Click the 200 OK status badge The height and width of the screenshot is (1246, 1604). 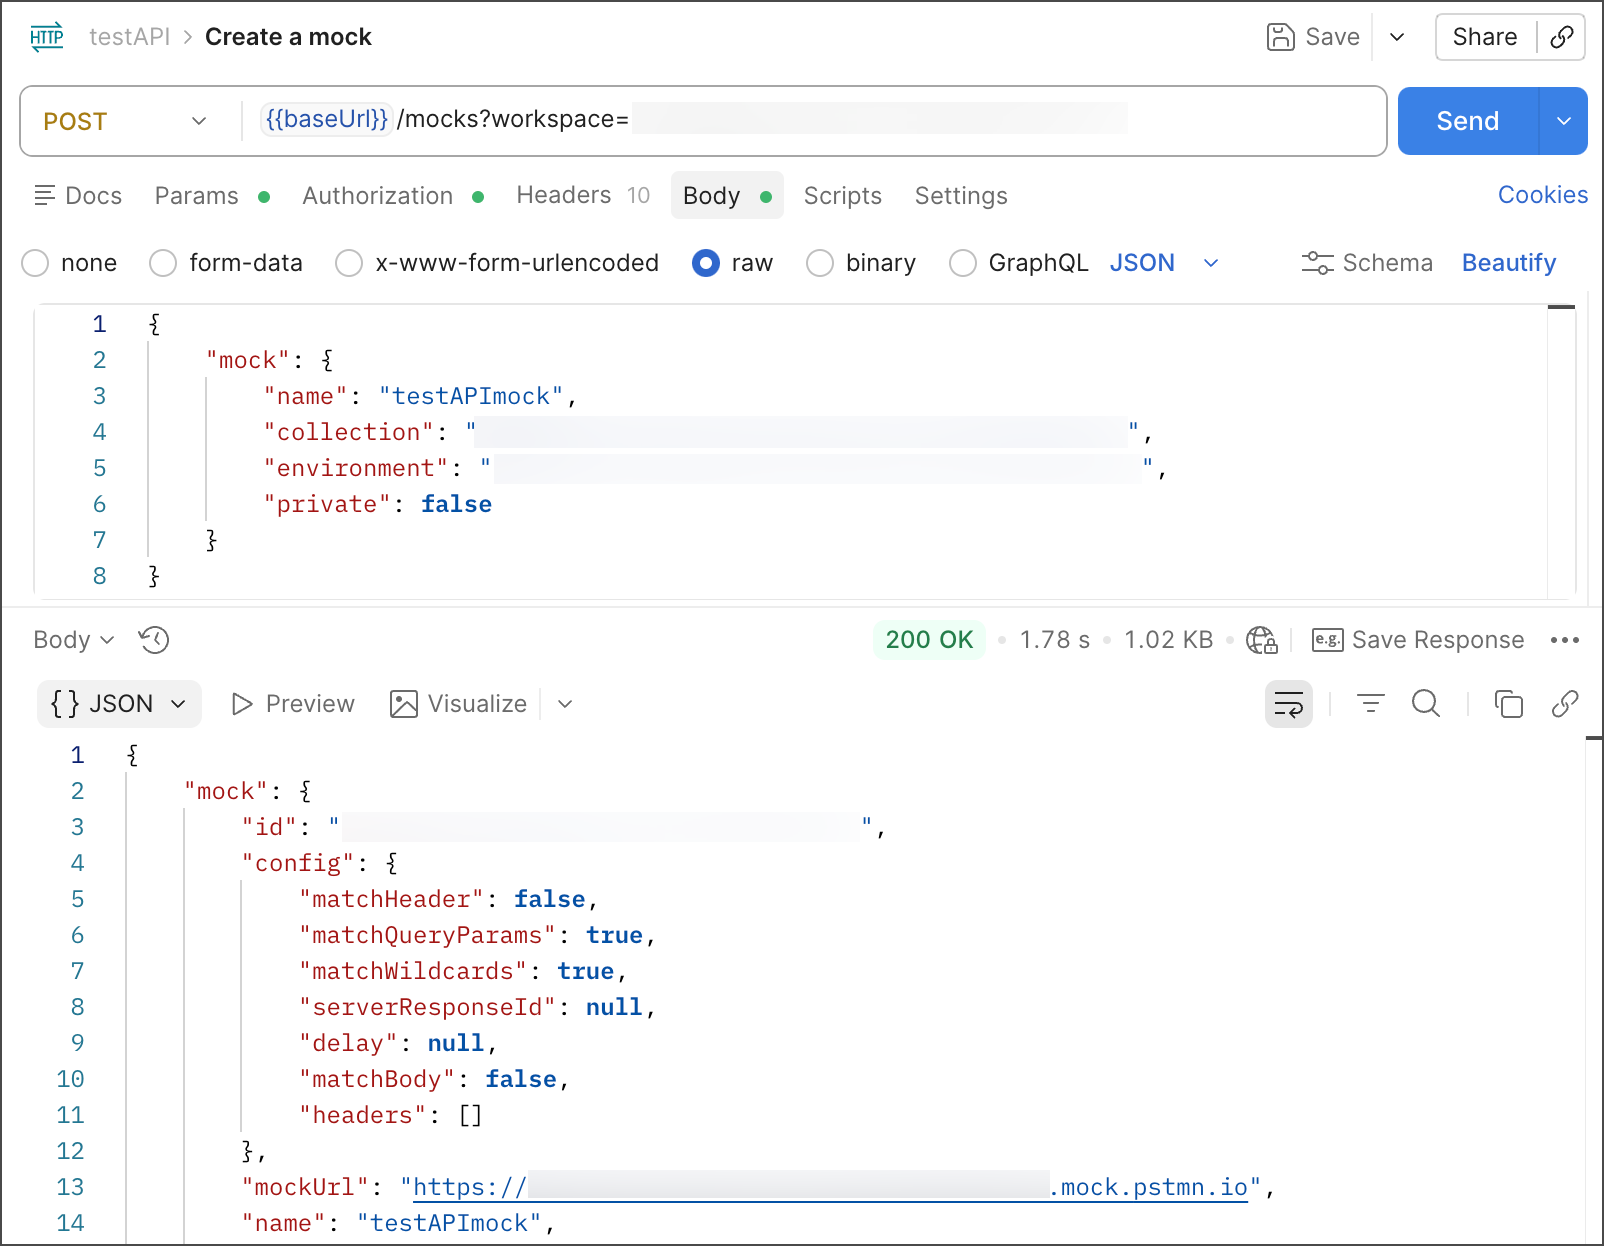(929, 640)
